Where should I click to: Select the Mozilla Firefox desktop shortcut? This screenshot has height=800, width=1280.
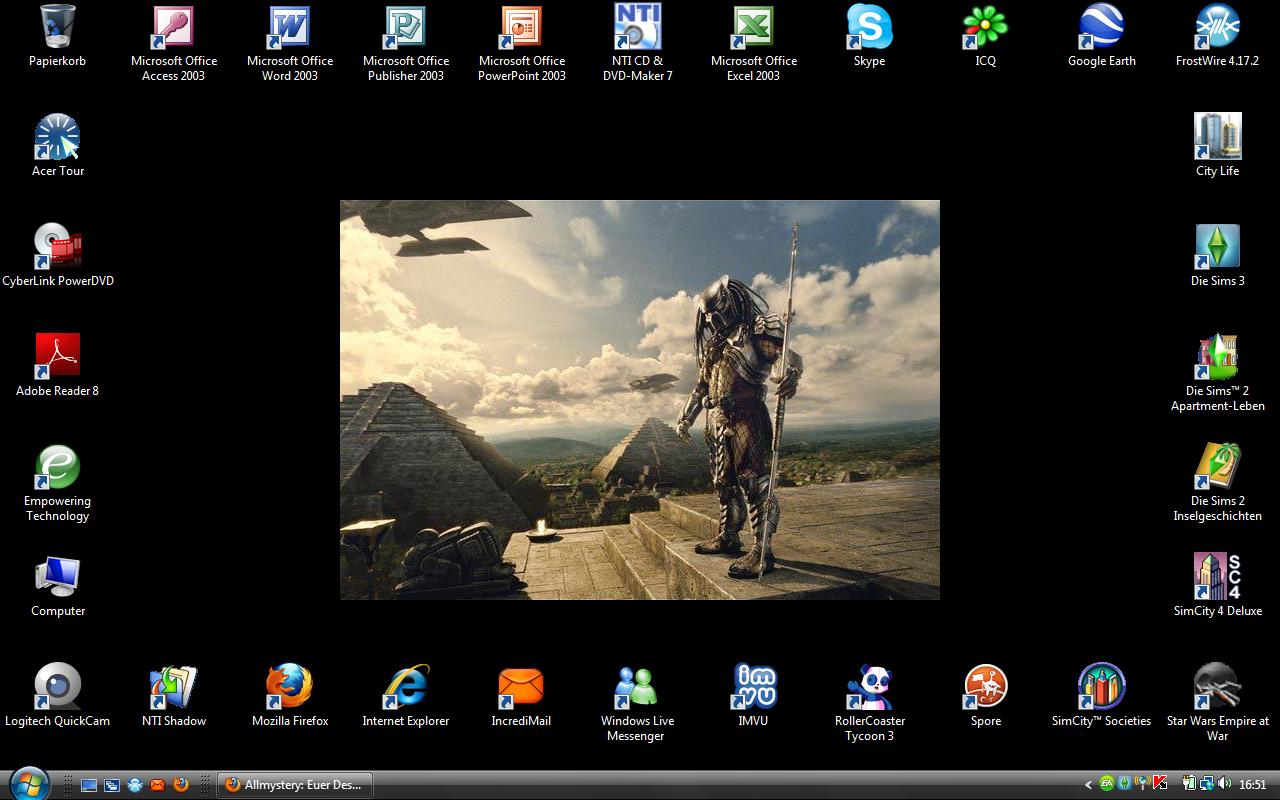(290, 696)
